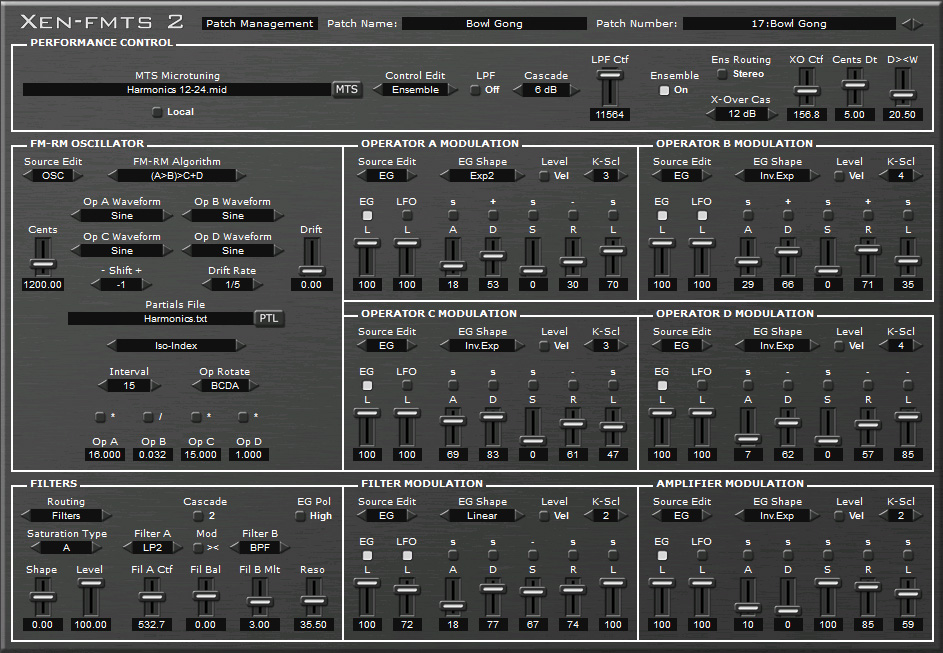Image resolution: width=943 pixels, height=653 pixels.
Task: Click right arrow of Filters Routing selector
Action: pos(106,516)
